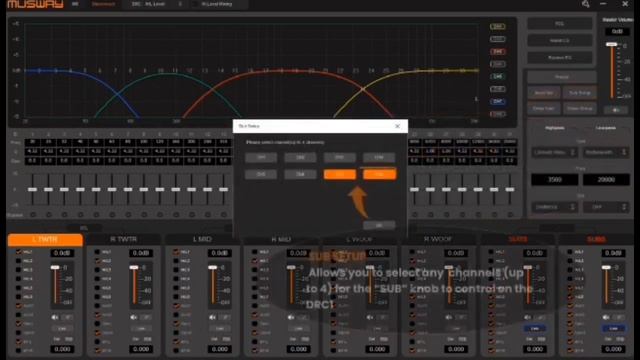
Task: Click the EQ band 1 fader handle
Action: click(33, 189)
